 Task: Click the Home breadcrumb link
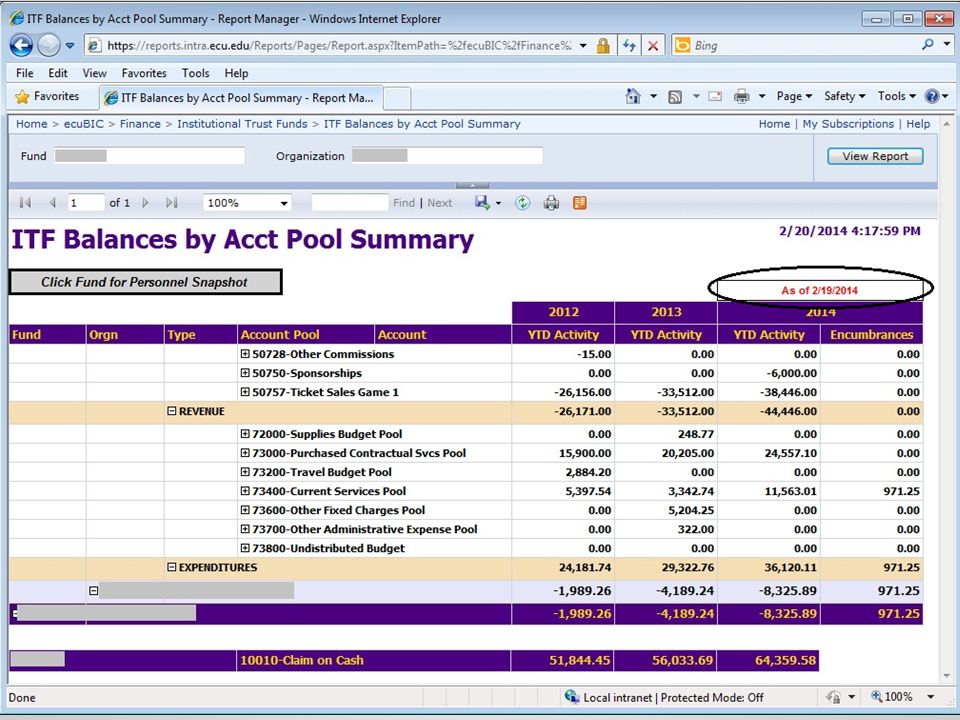tap(31, 124)
